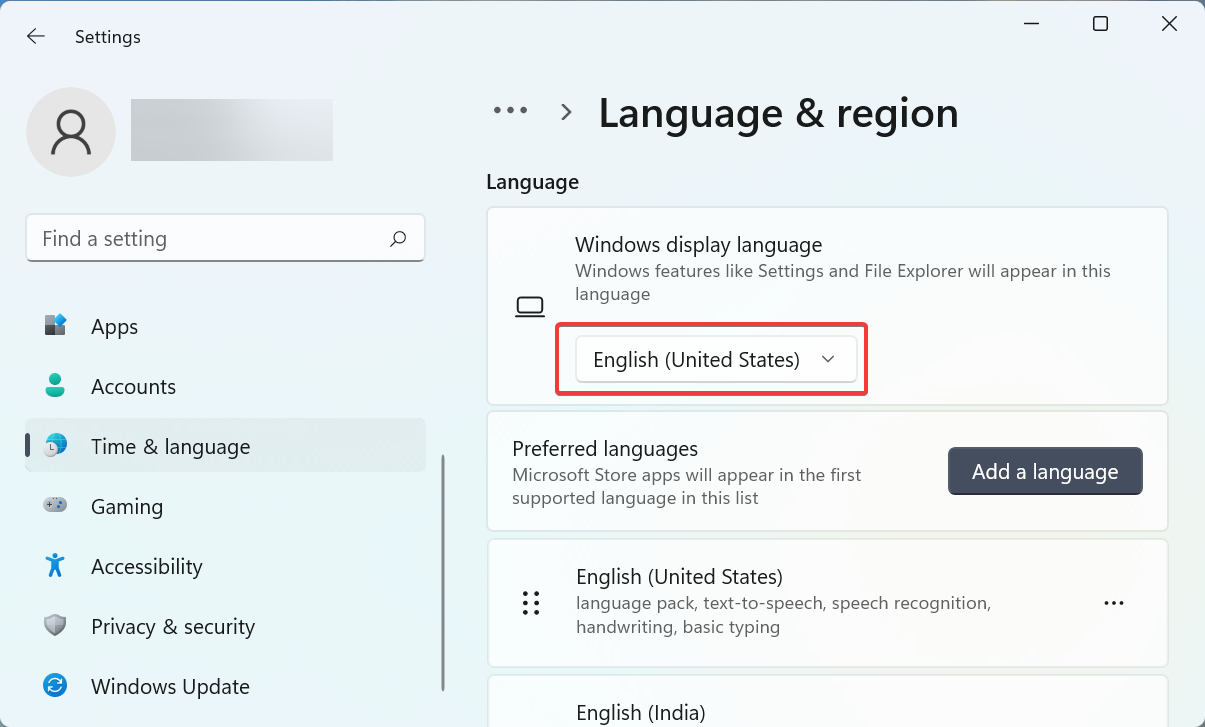Click the Time & language clock icon

(x=55, y=446)
